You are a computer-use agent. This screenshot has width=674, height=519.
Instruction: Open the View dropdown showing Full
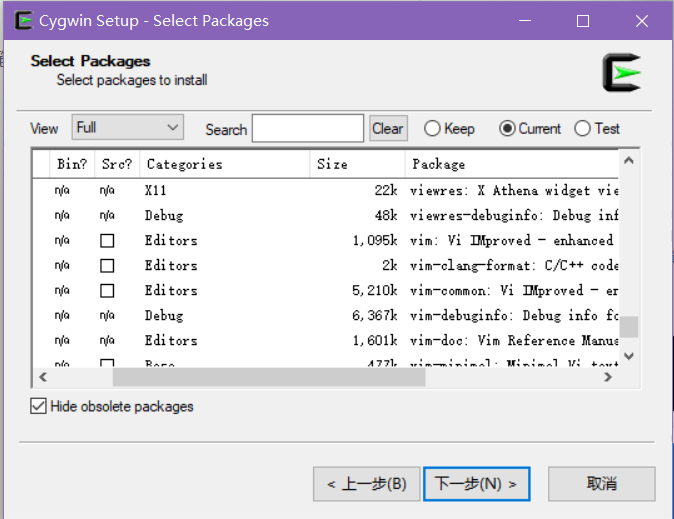point(128,127)
